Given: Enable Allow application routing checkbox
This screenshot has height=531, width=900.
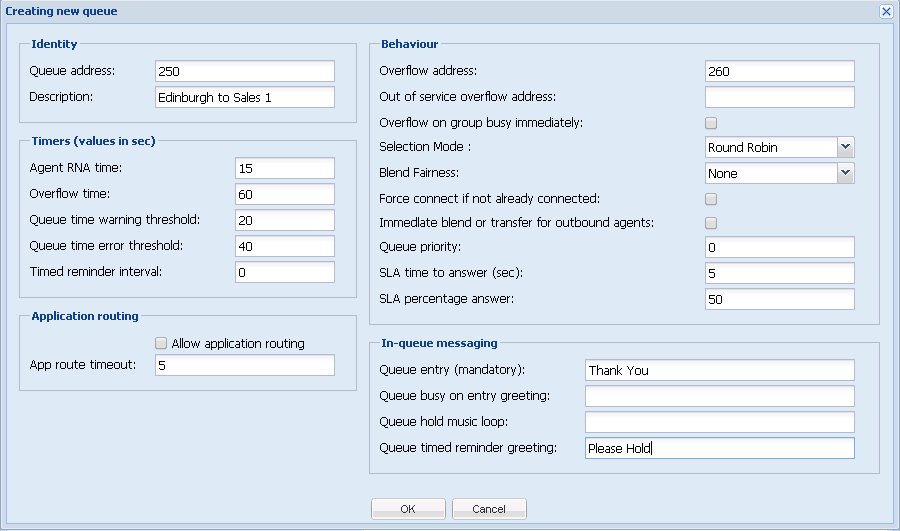Looking at the screenshot, I should 161,343.
